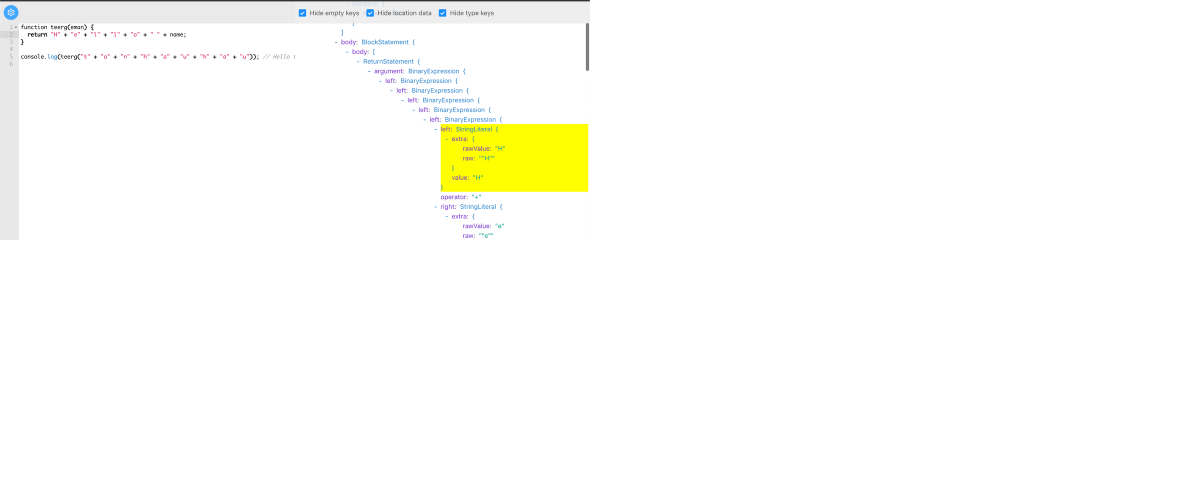
Task: Toggle Hide location data checkbox
Action: [x=370, y=13]
